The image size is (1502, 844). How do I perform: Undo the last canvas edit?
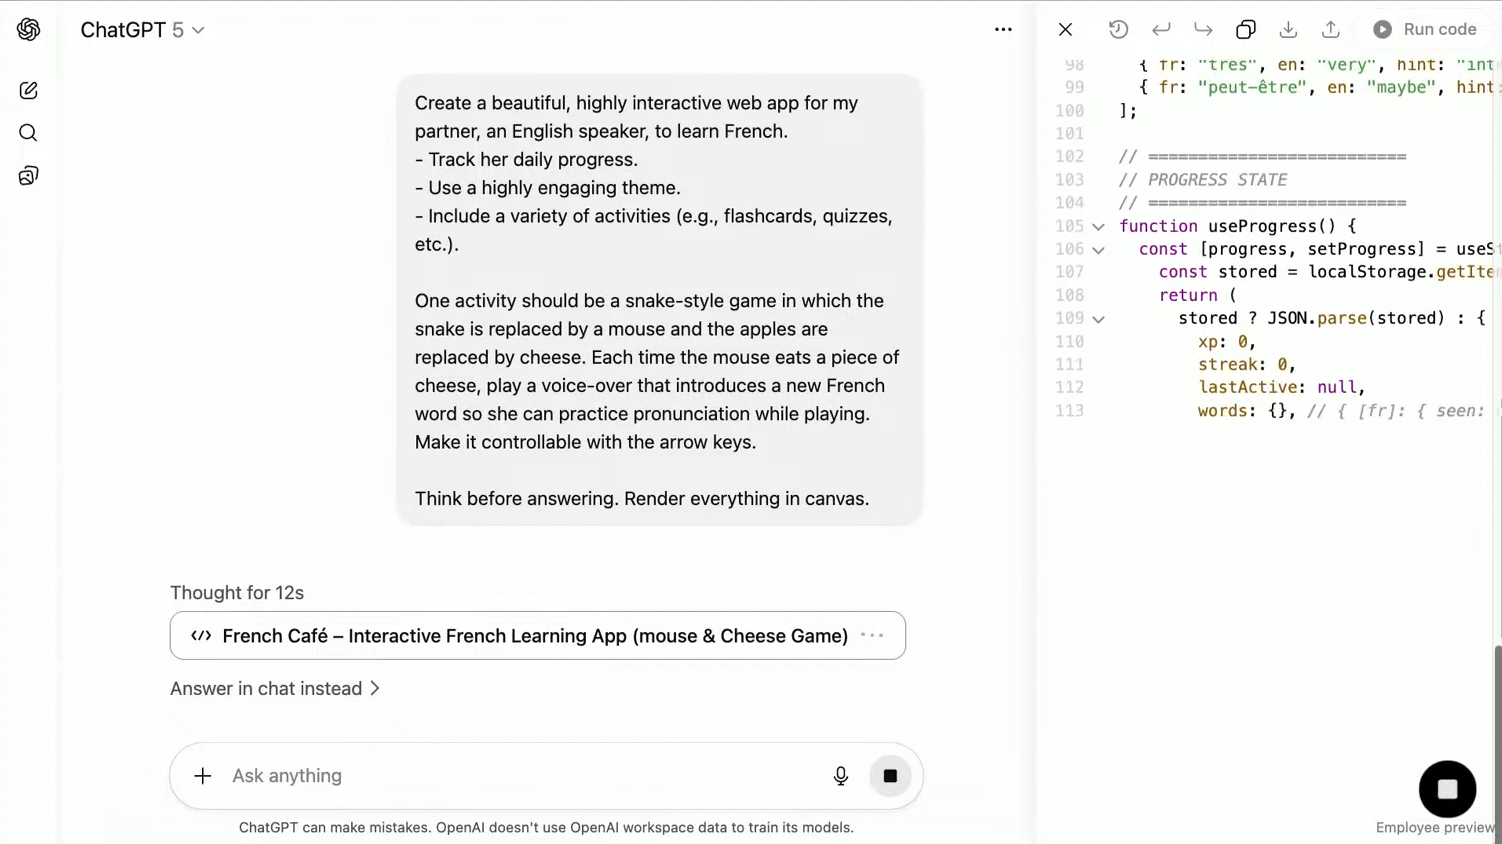click(1160, 30)
